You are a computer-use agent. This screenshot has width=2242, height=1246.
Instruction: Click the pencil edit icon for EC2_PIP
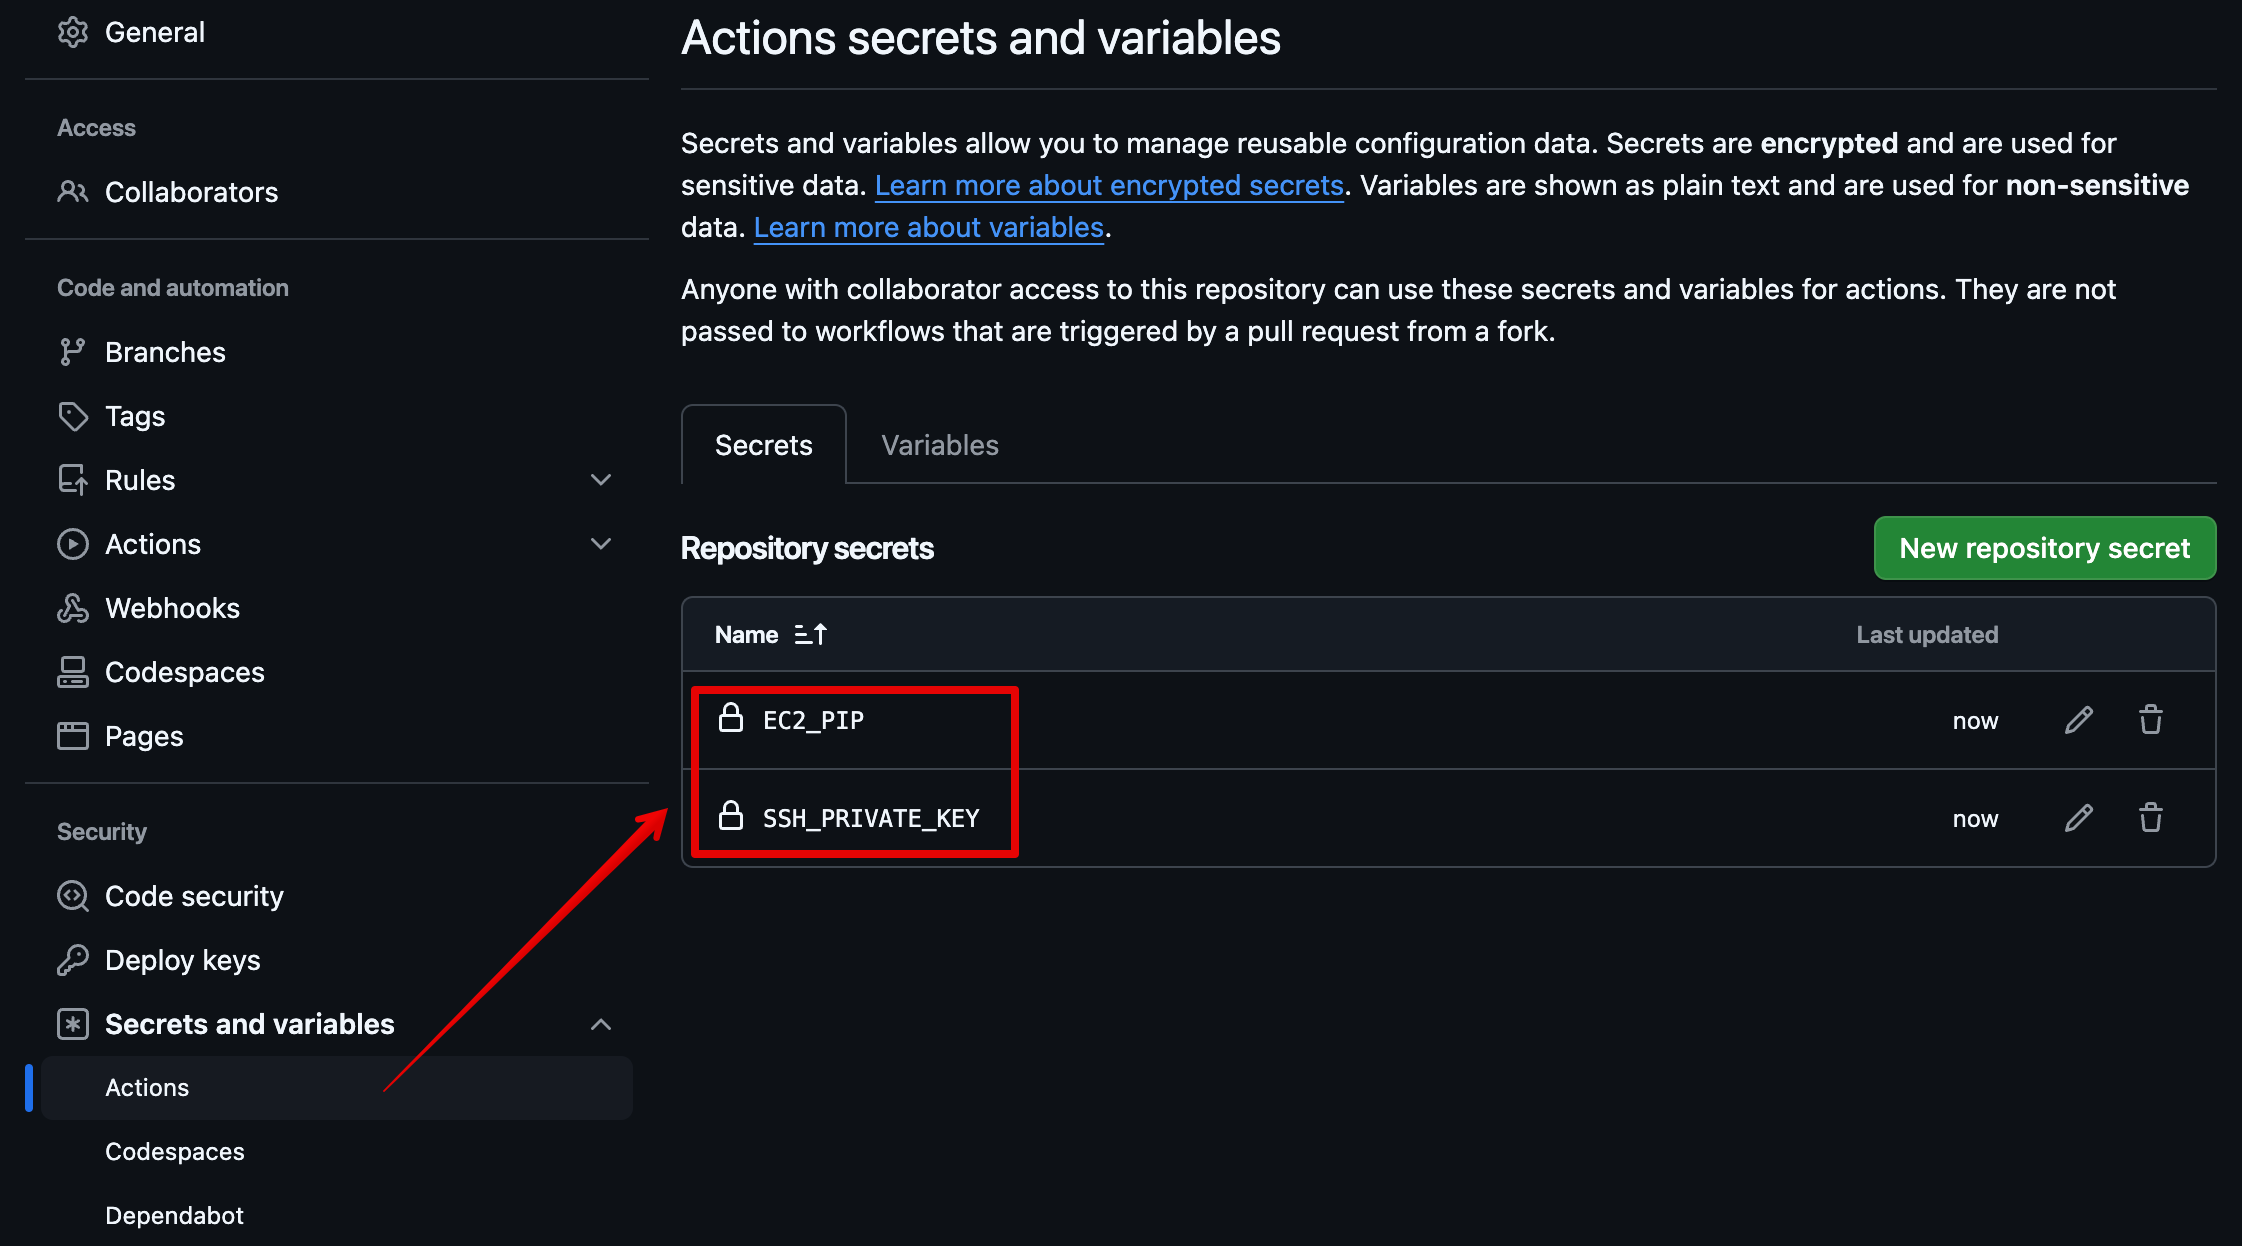point(2079,720)
